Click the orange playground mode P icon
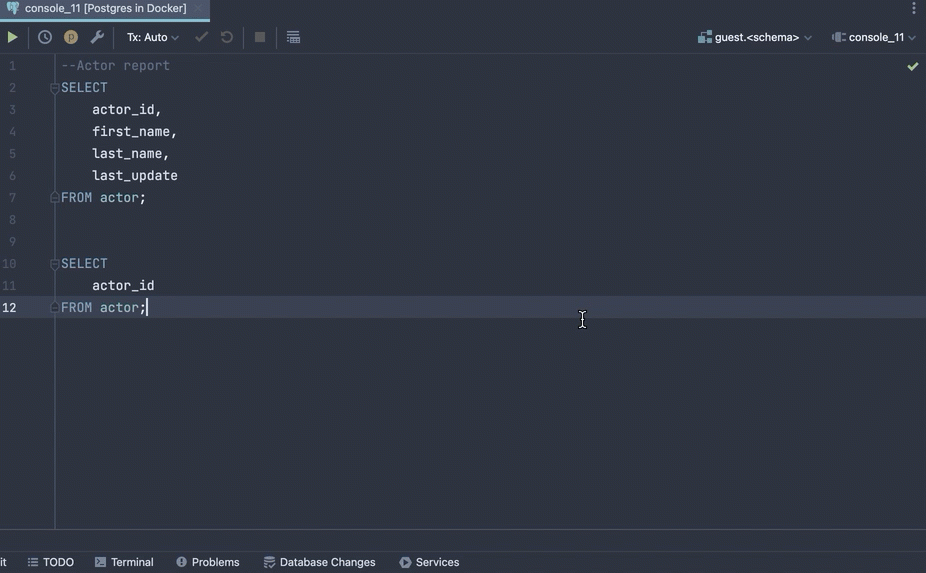The image size is (926, 573). pos(71,37)
